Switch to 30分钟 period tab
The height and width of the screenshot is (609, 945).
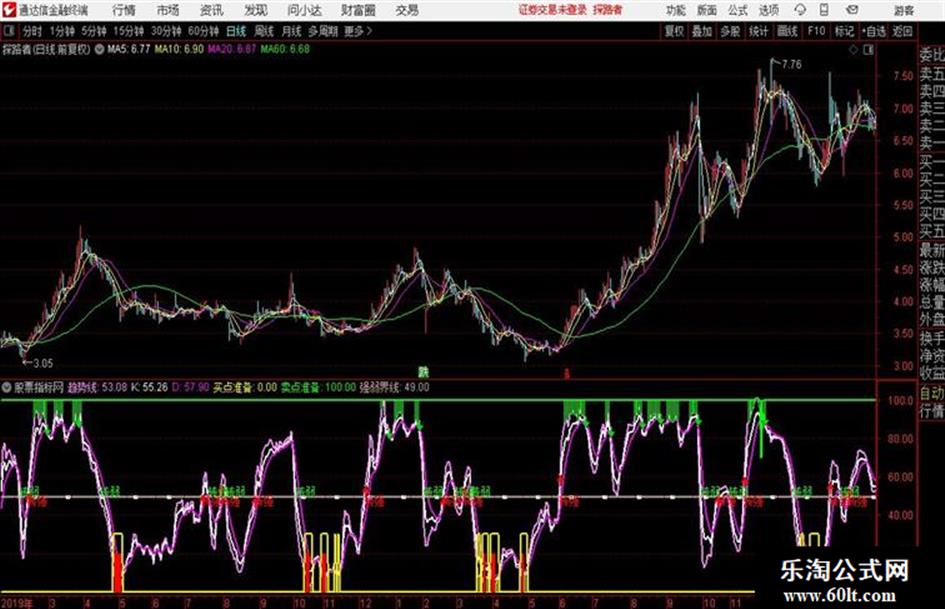coord(166,31)
